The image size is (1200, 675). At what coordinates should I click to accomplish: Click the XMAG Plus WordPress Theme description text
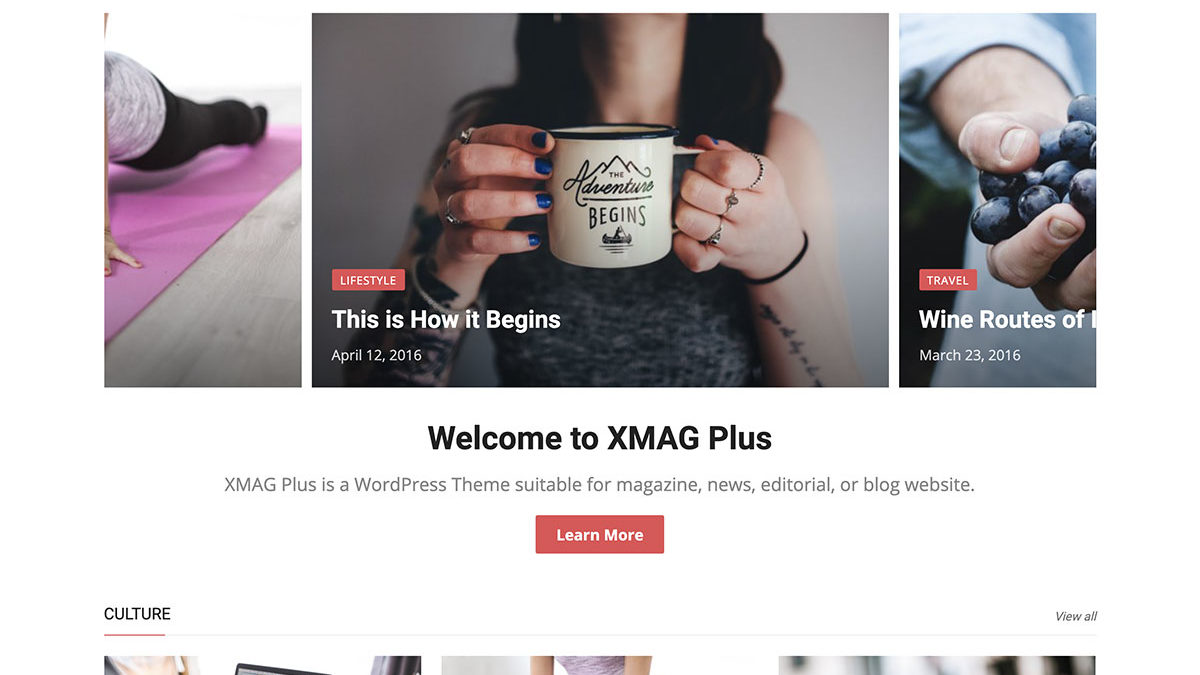[600, 485]
